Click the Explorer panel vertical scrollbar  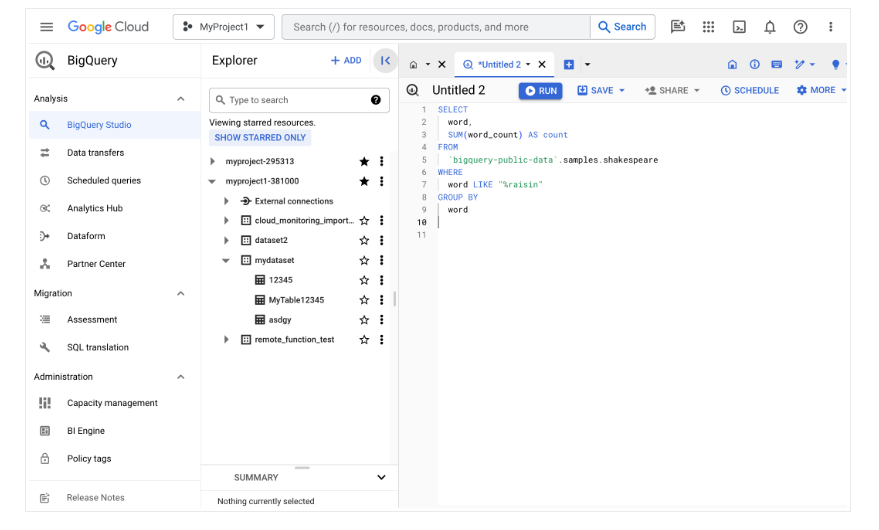tap(395, 299)
